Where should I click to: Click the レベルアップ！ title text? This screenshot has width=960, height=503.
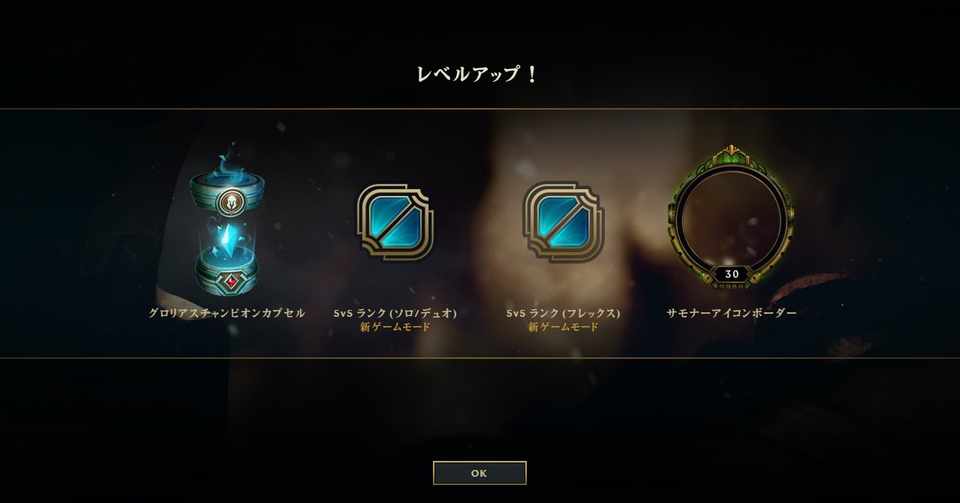(476, 74)
